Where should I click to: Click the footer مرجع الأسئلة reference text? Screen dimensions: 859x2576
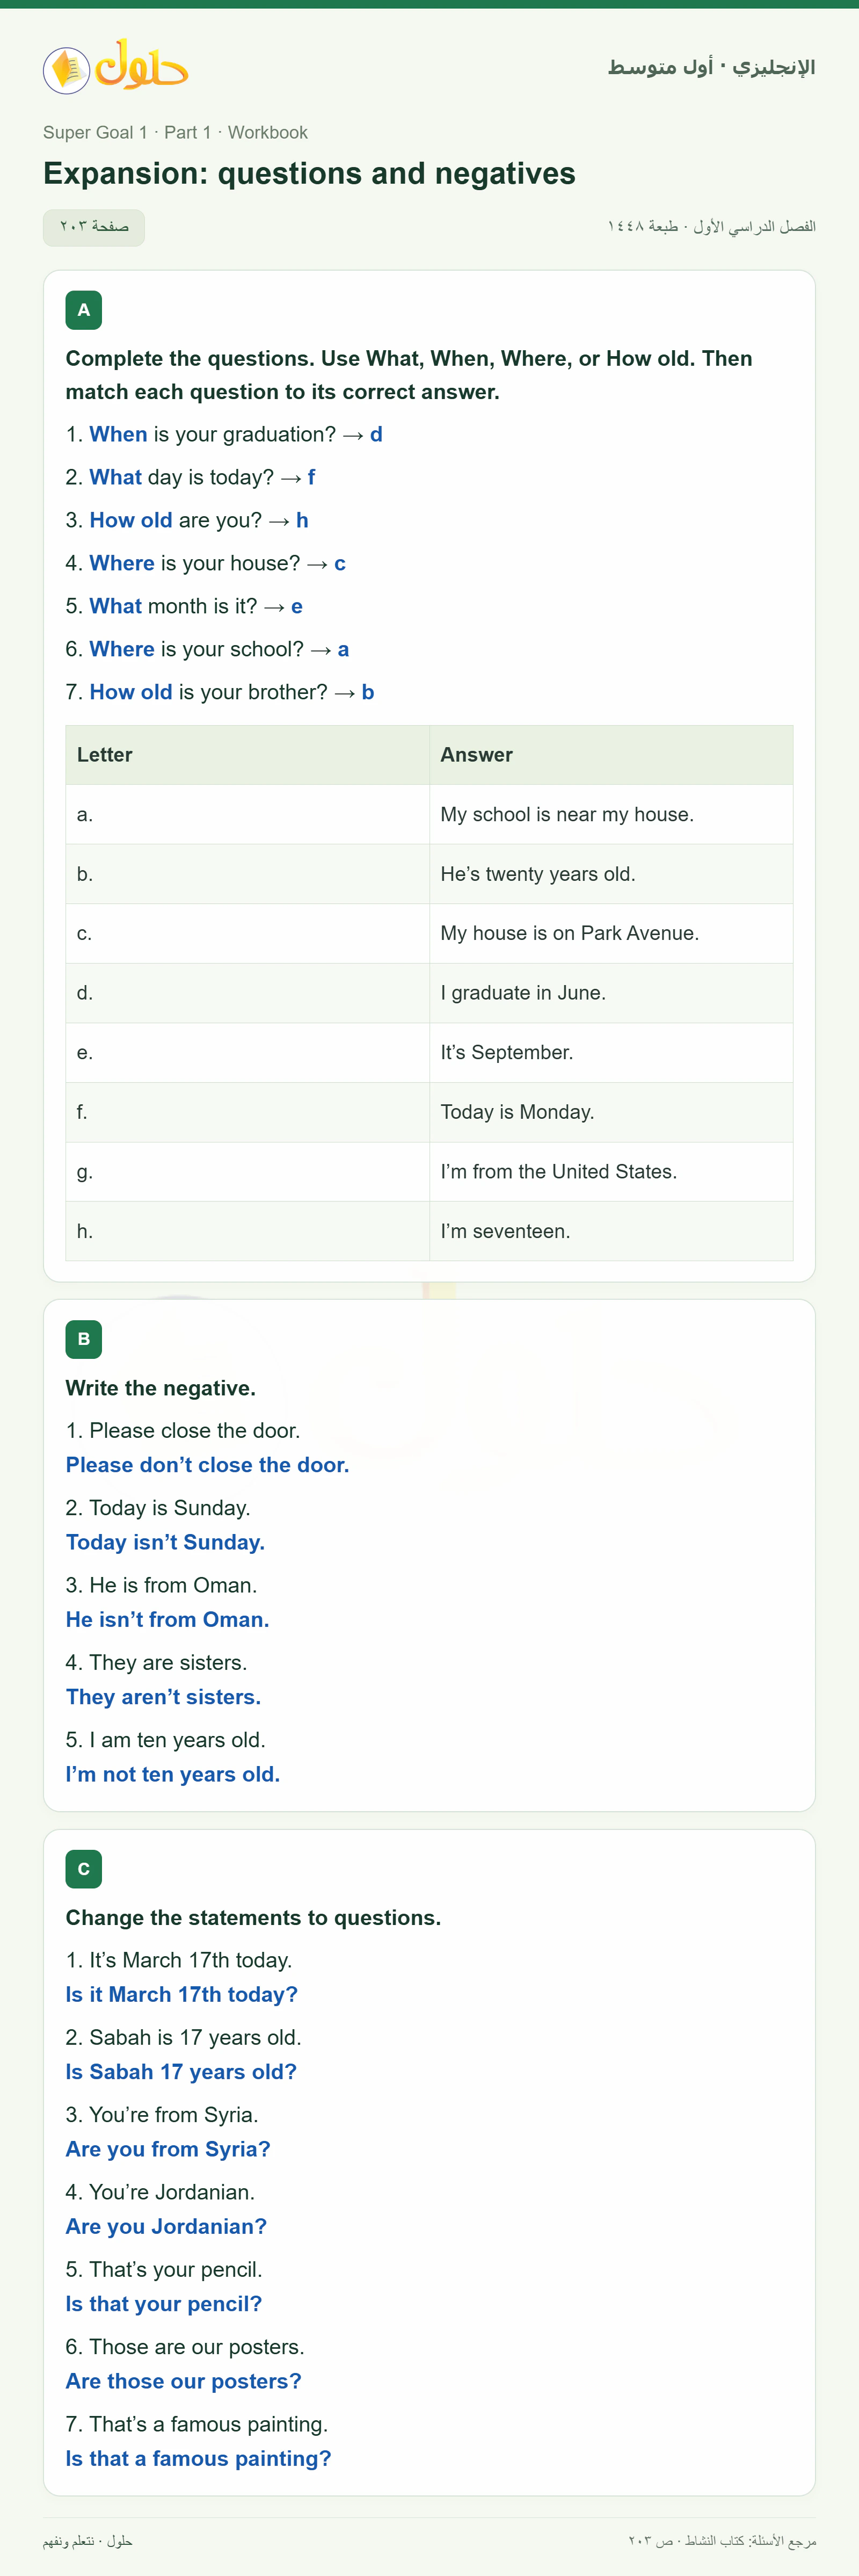[722, 2541]
